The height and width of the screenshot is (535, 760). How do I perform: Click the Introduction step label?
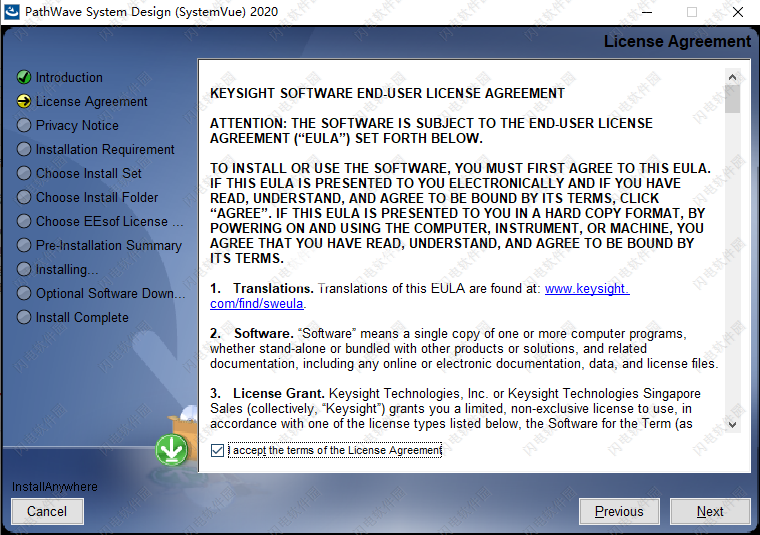point(69,78)
